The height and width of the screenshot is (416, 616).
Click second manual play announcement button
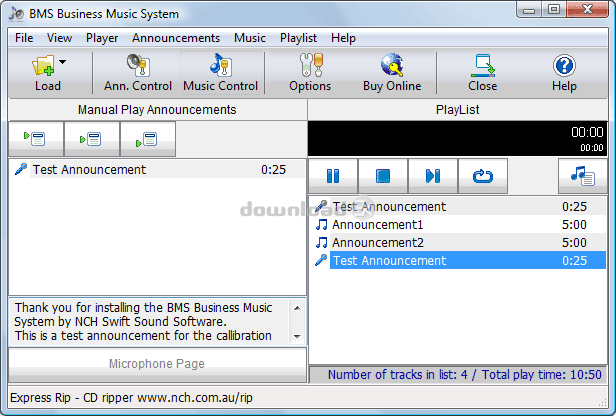tap(92, 139)
